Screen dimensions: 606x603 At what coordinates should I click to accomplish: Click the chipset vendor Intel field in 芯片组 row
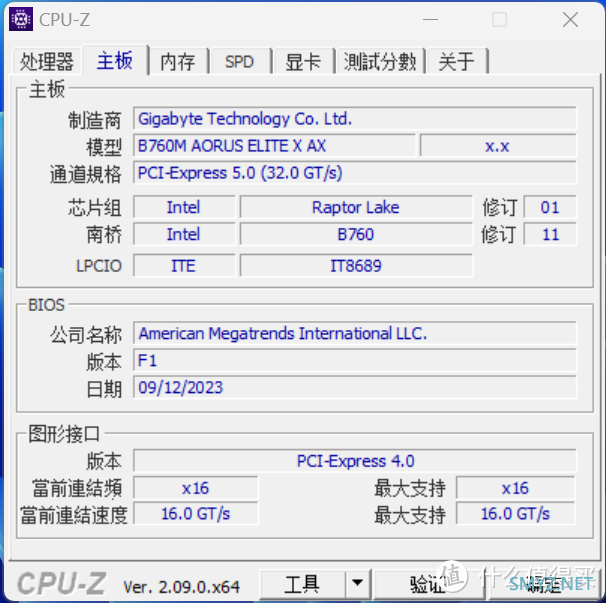pos(184,207)
